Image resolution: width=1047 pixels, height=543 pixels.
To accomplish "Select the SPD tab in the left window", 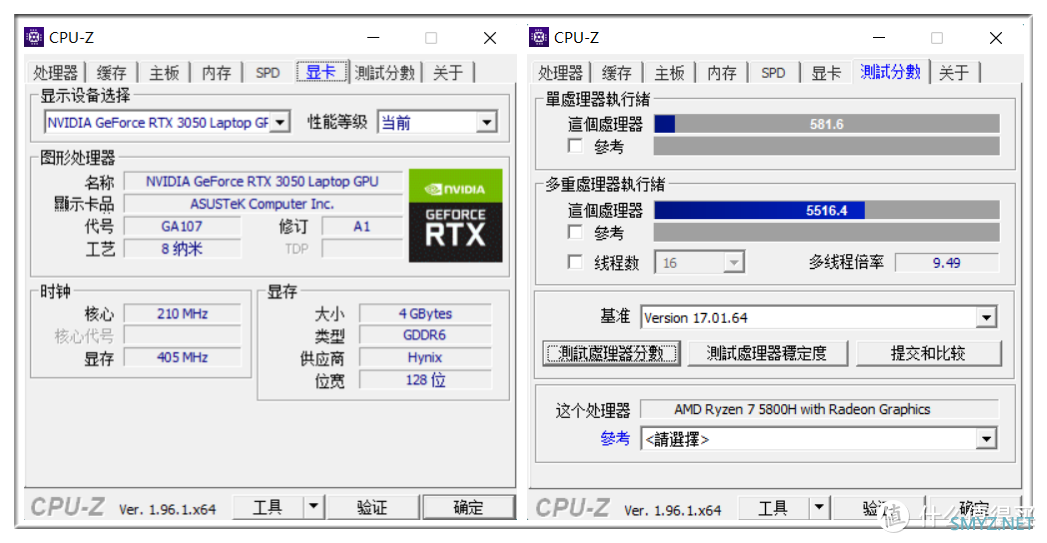I will (268, 72).
